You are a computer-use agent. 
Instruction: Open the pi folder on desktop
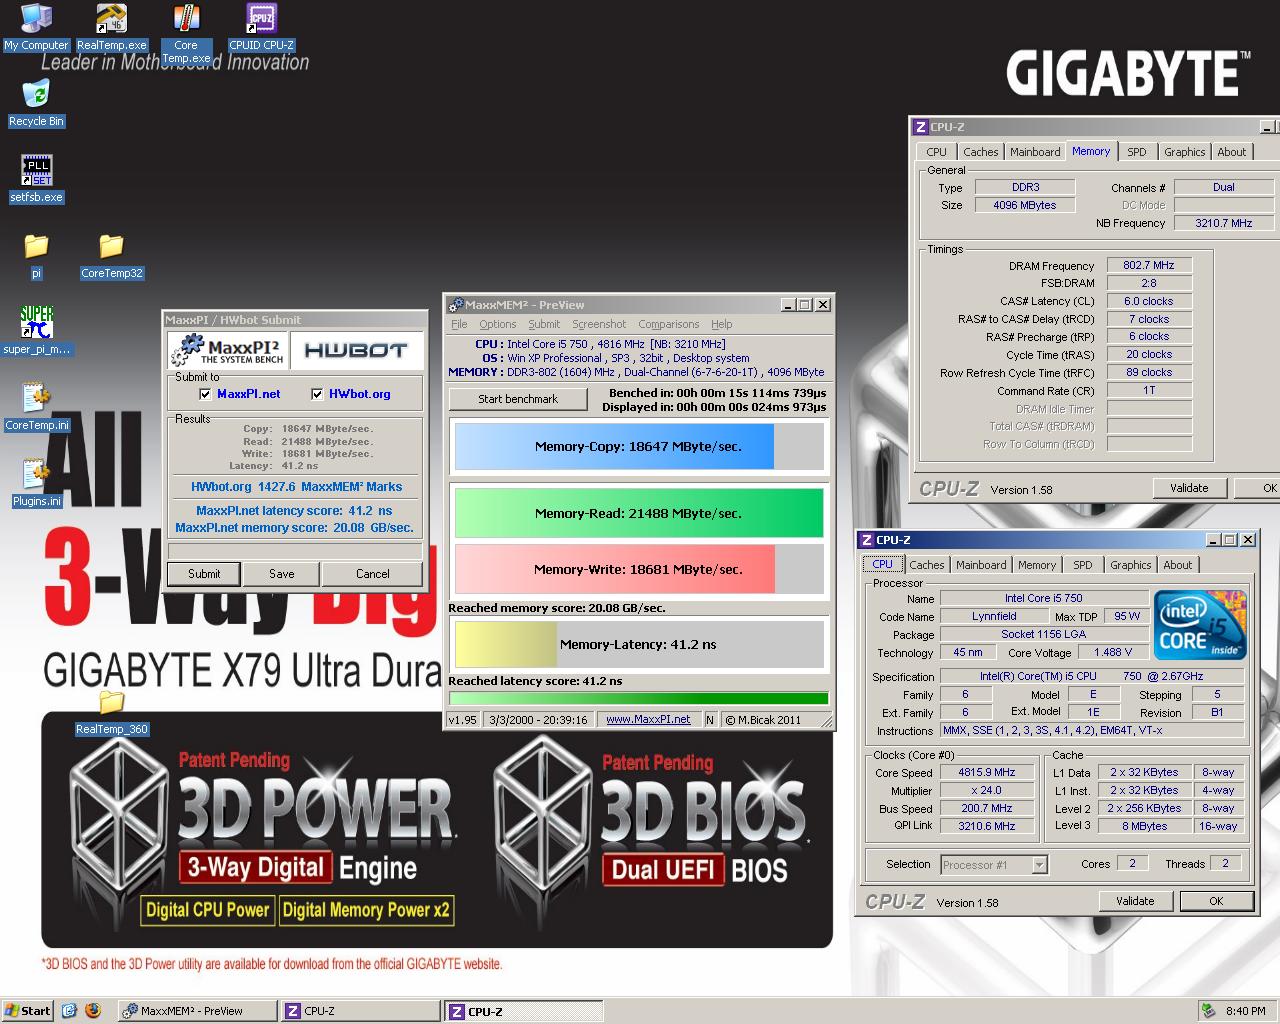(x=36, y=255)
